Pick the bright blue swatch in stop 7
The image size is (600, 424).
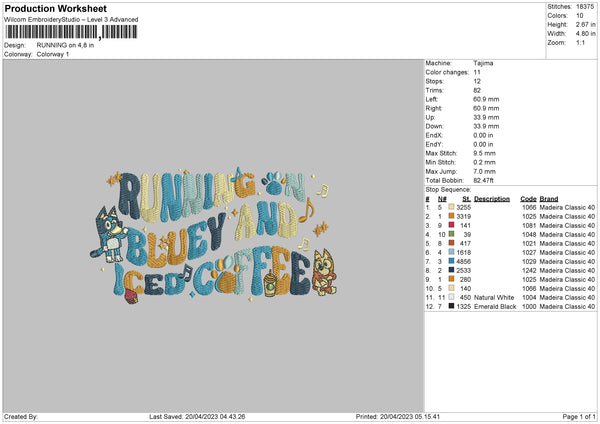[x=452, y=261]
